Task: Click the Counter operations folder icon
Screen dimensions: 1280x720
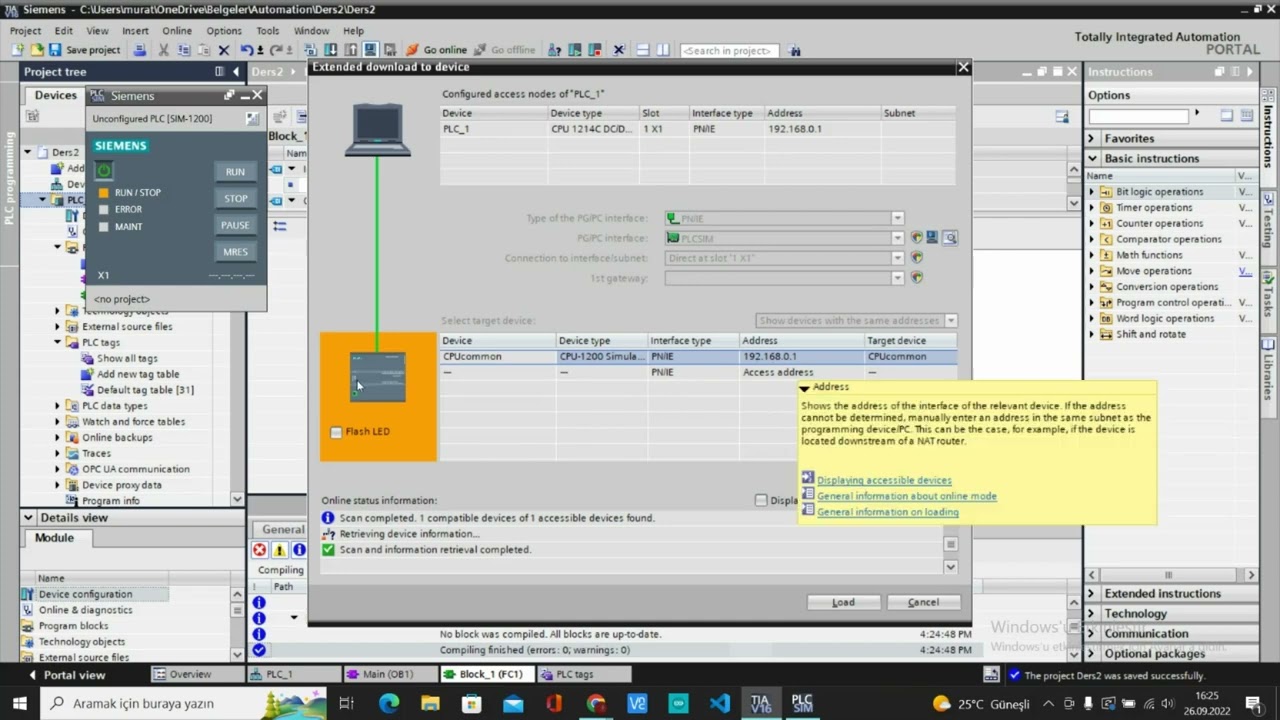Action: 1107,224
